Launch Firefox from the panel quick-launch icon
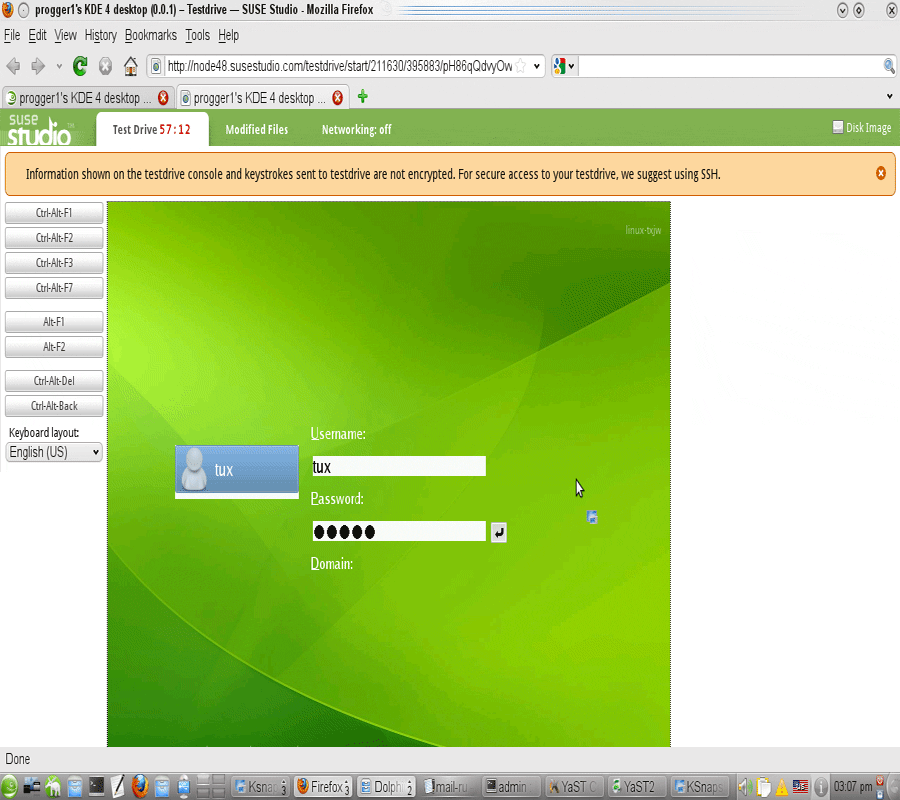 tap(139, 786)
